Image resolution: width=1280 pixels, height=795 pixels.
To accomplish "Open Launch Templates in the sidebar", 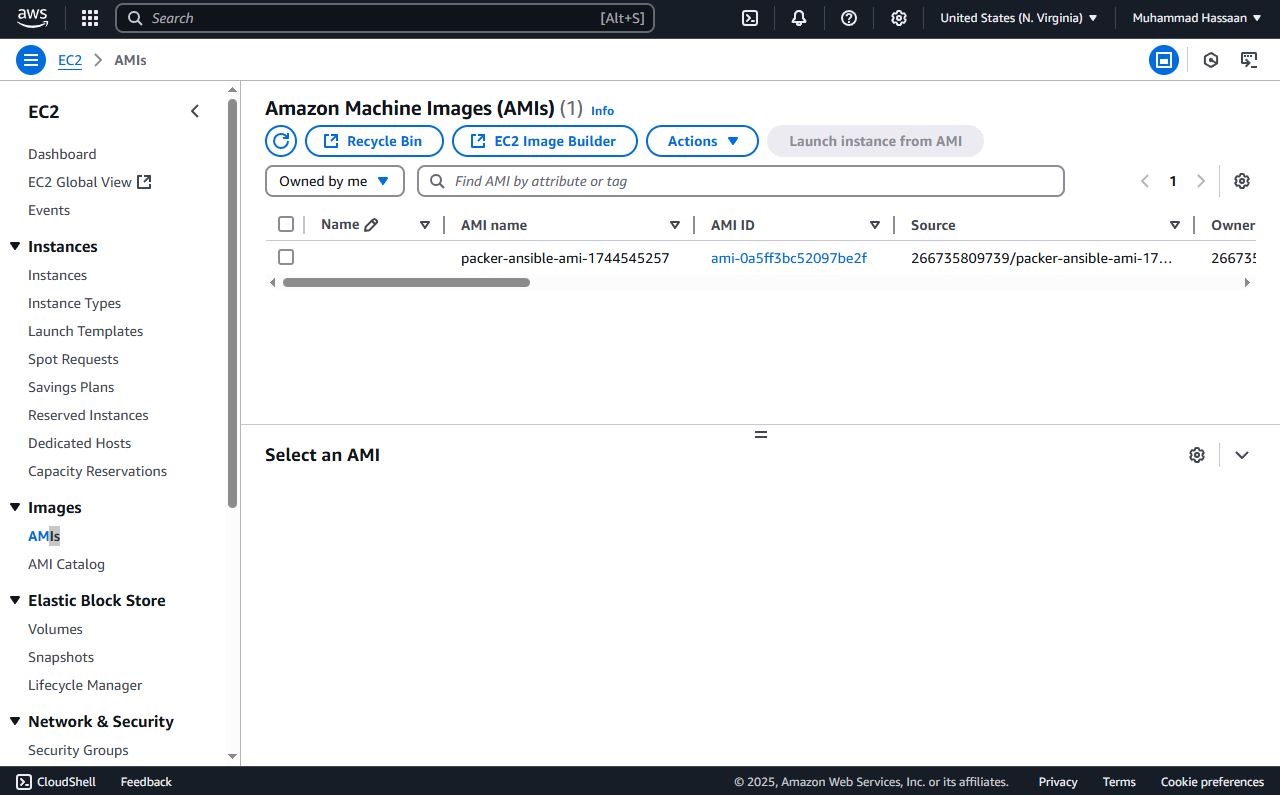I will [85, 331].
